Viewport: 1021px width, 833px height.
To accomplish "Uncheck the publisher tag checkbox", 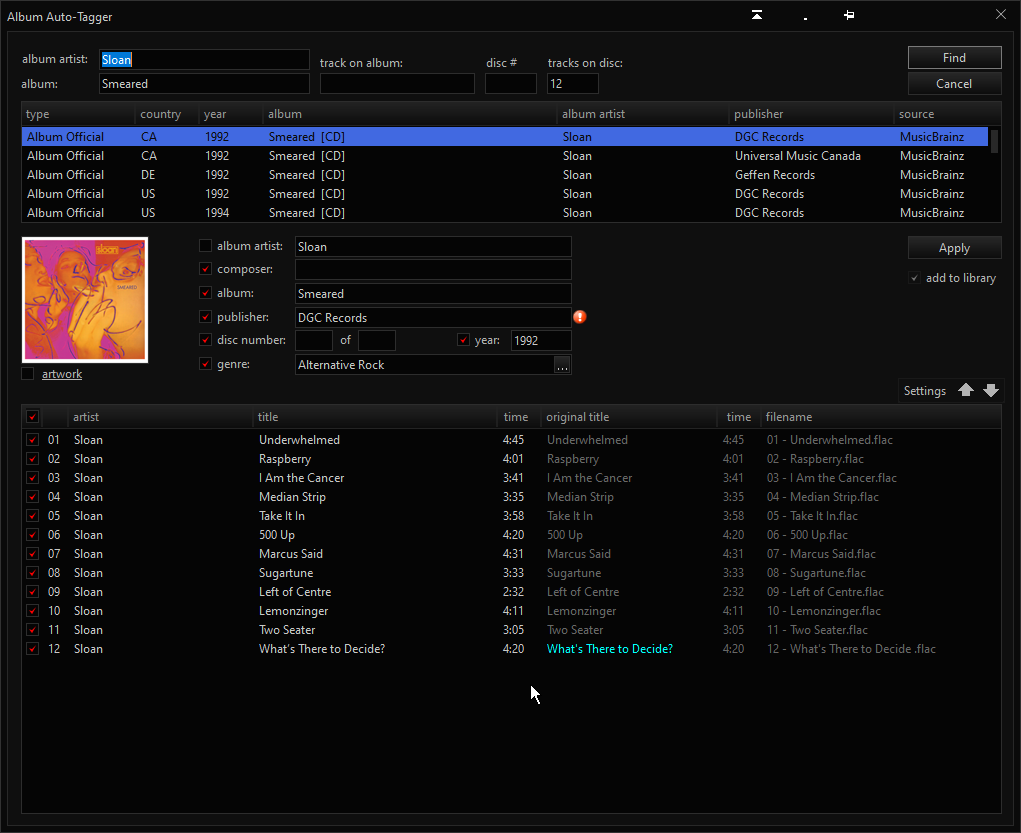I will (205, 317).
